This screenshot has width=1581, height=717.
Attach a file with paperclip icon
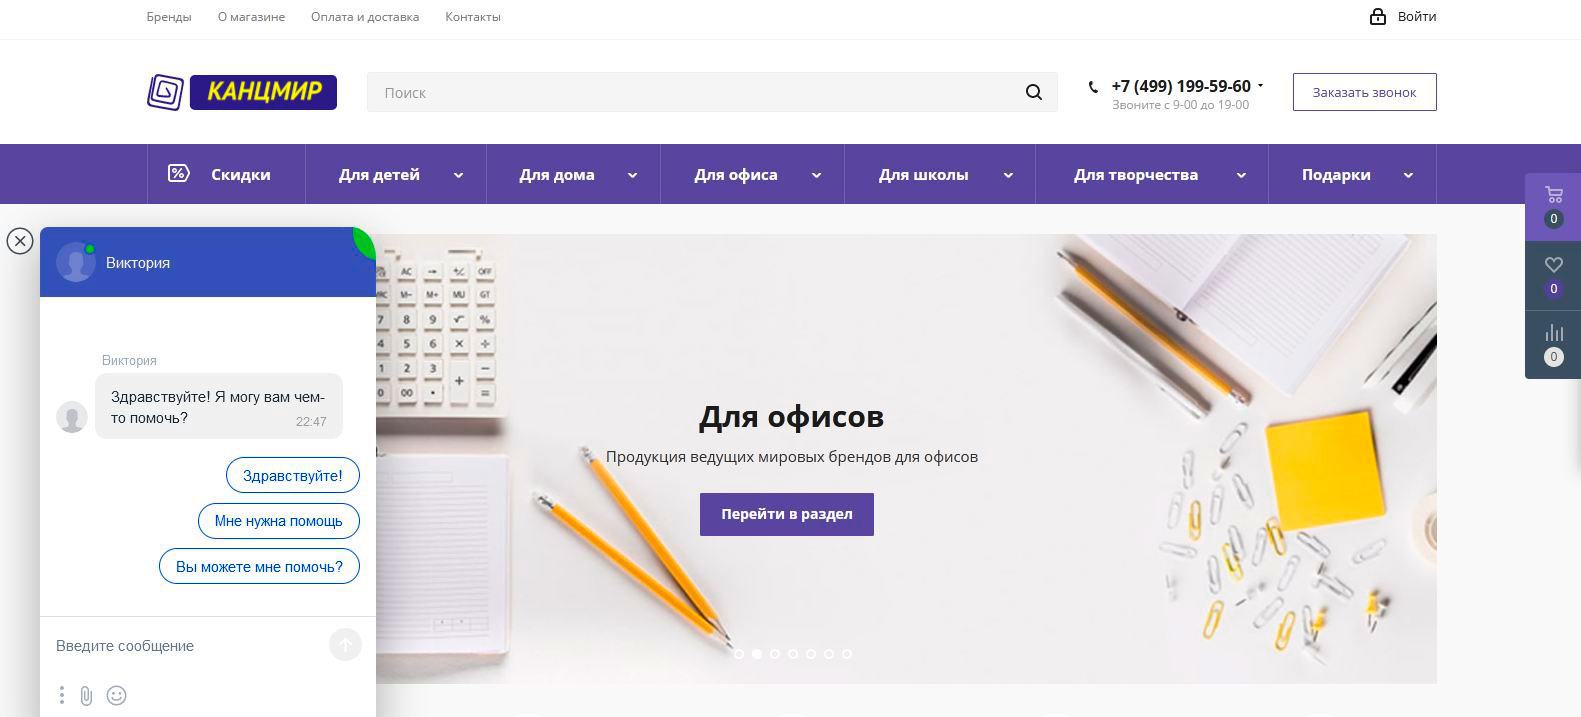pos(86,695)
